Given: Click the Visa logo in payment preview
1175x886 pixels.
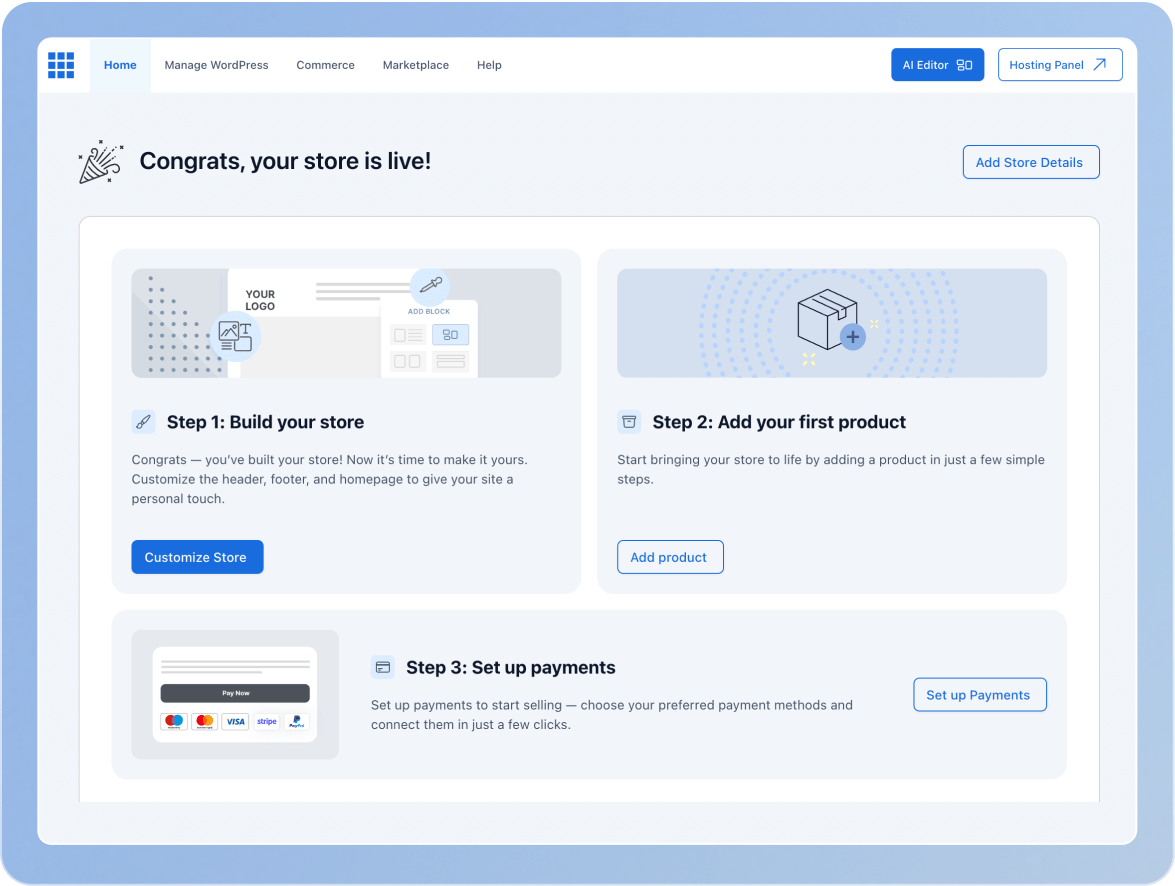Looking at the screenshot, I should point(235,721).
